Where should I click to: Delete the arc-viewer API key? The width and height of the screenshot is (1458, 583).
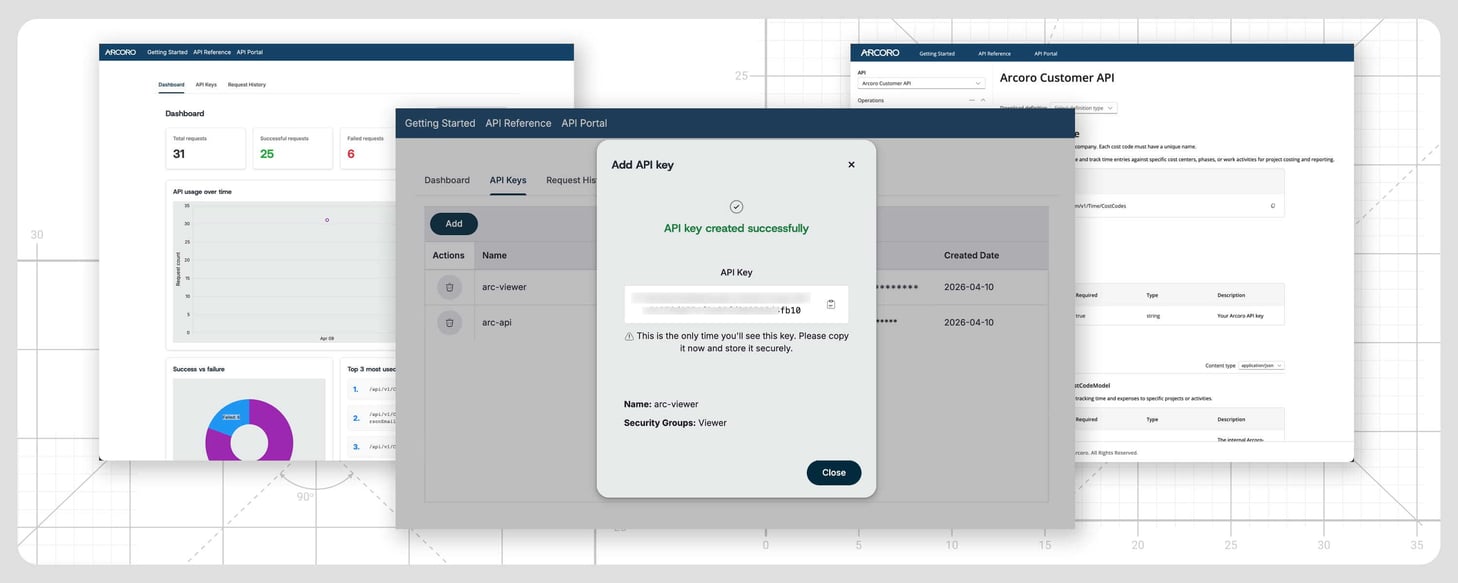point(449,287)
